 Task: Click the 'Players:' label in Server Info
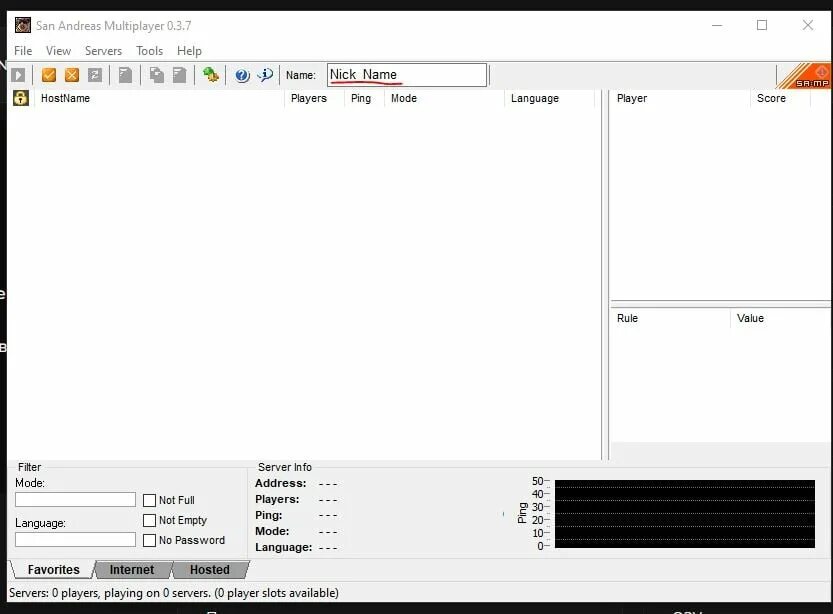[277, 499]
